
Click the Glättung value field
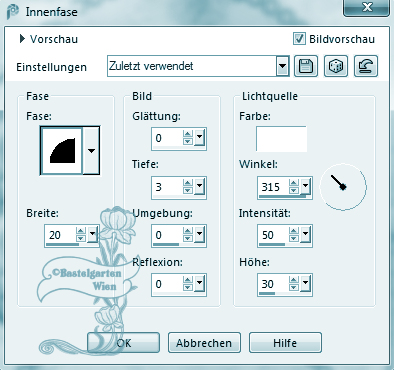pyautogui.click(x=167, y=138)
